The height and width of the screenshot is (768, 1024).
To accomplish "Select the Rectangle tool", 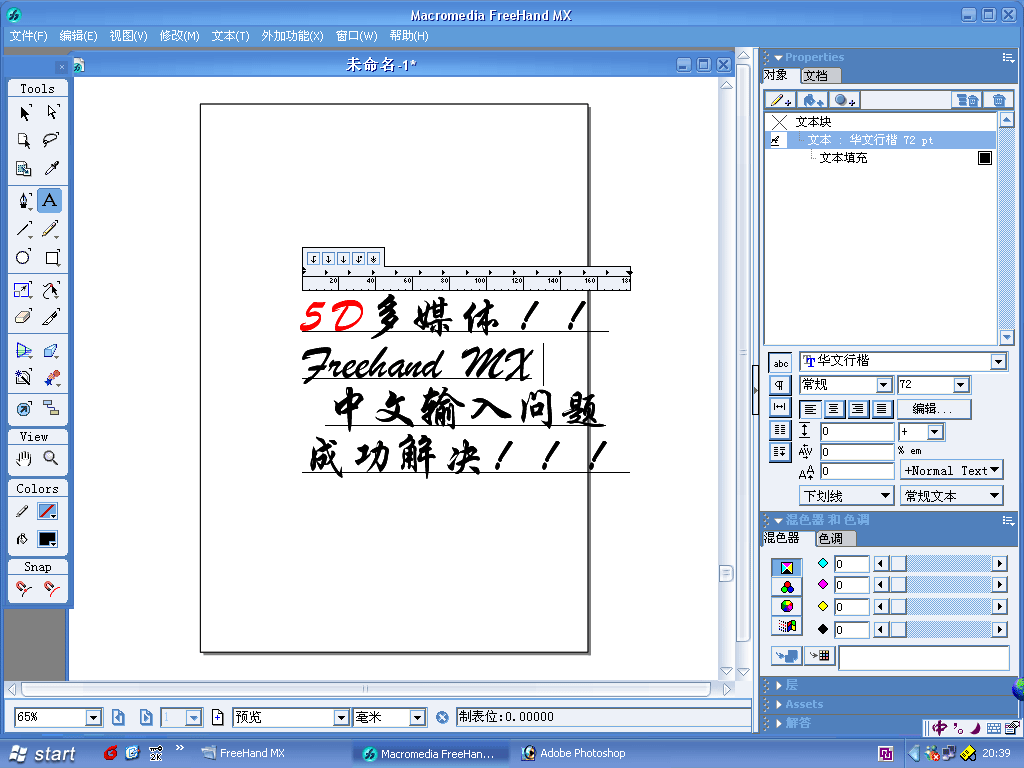I will coord(52,257).
